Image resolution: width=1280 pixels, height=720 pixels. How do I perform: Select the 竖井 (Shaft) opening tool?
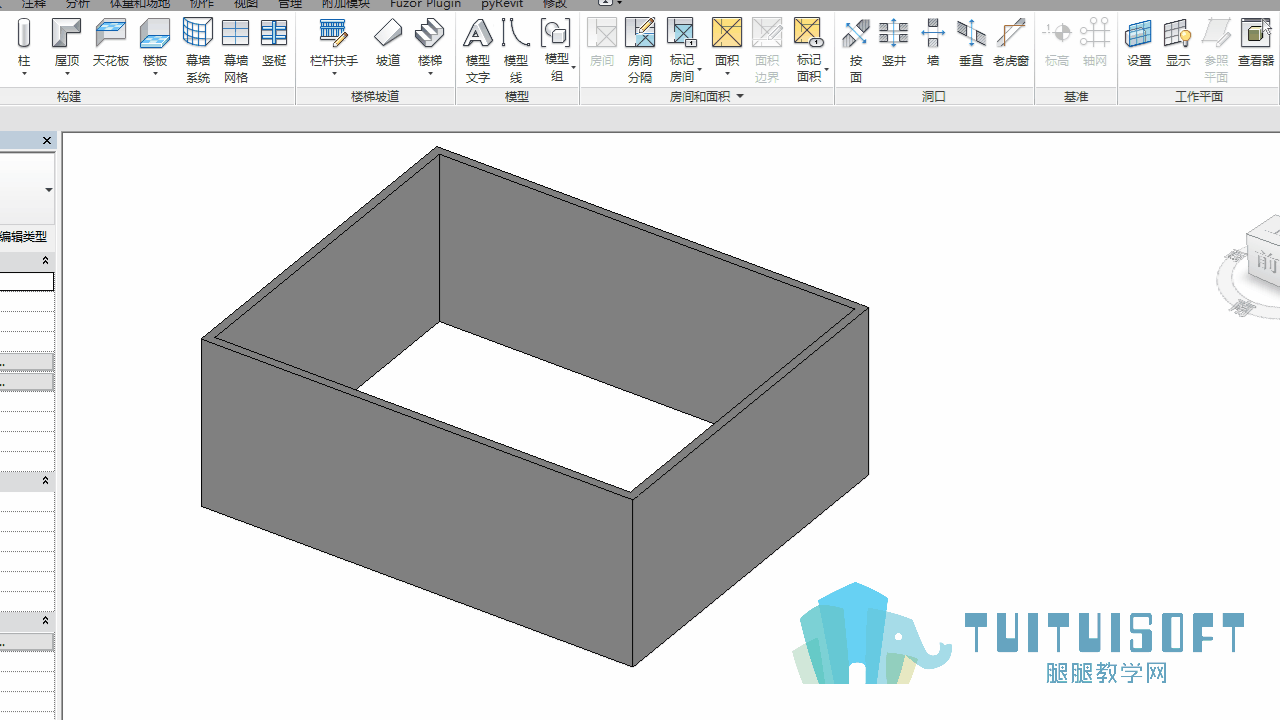(894, 44)
